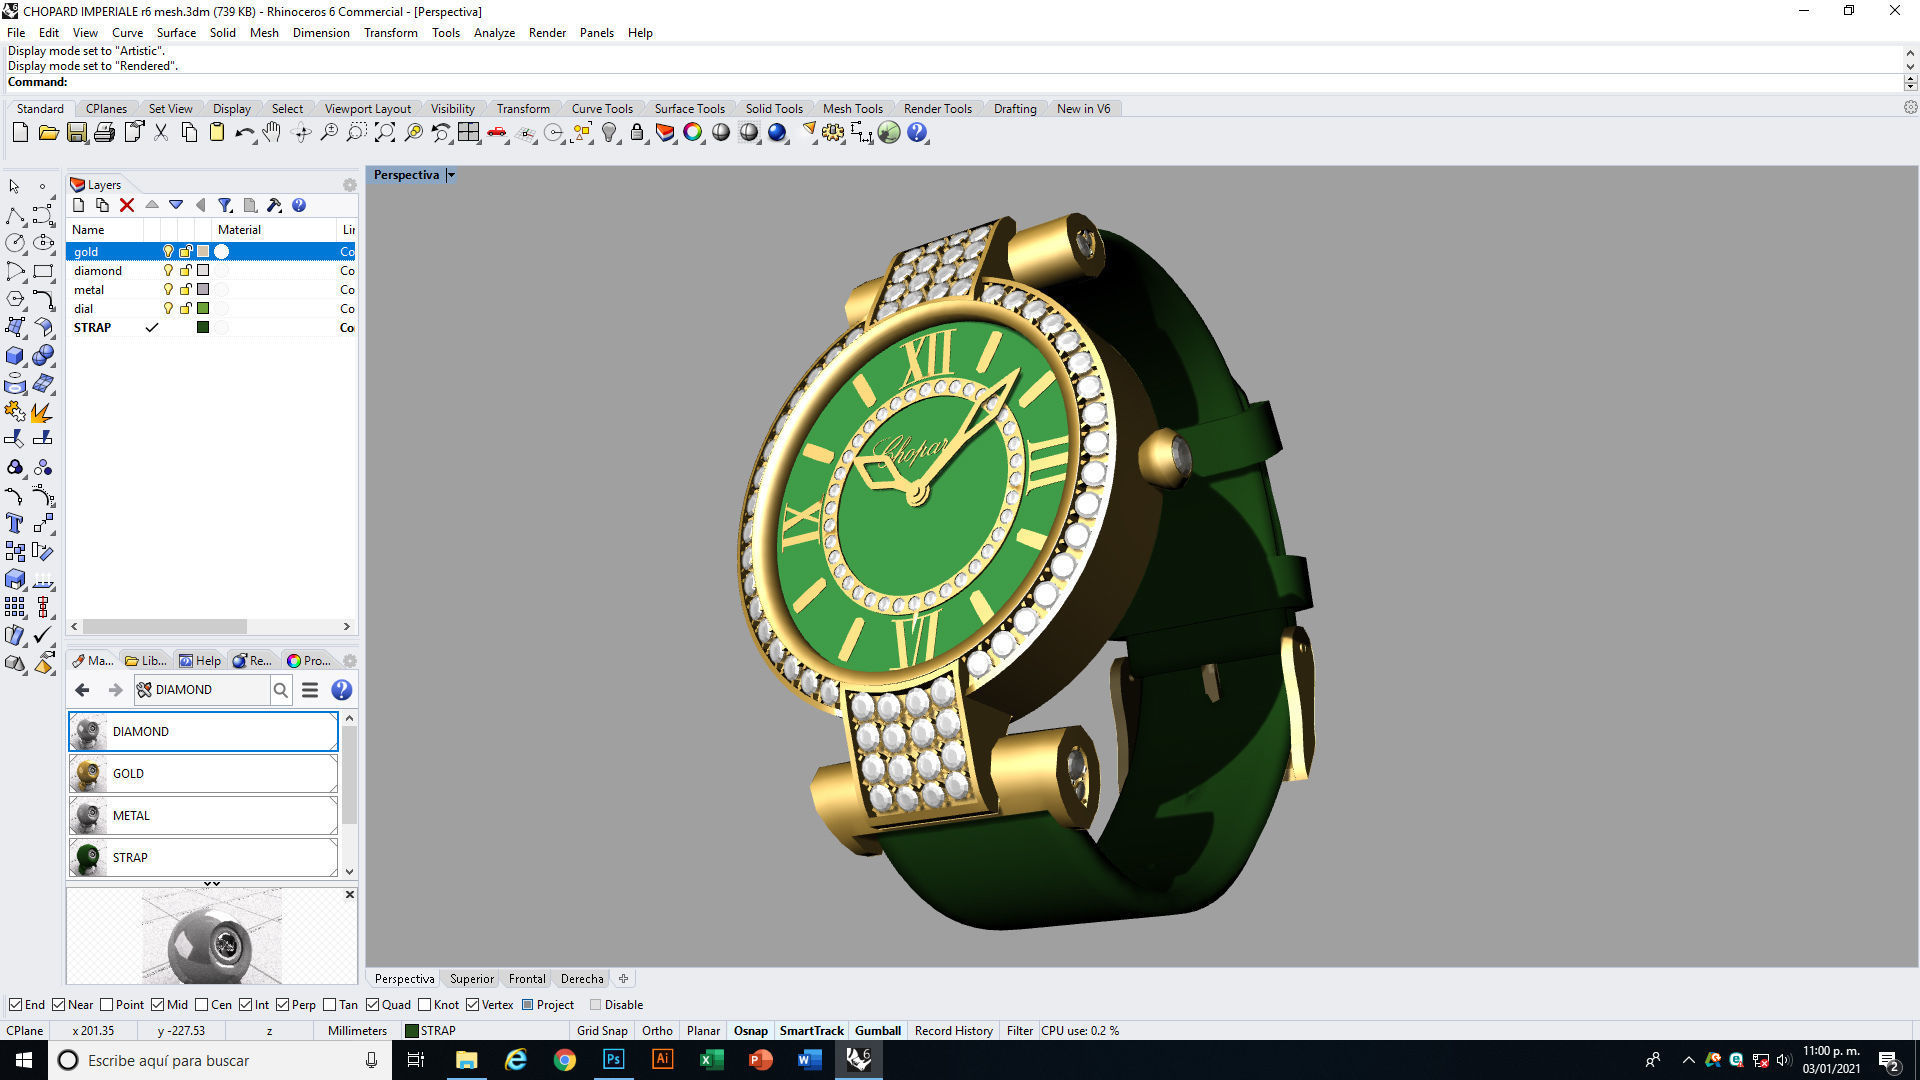This screenshot has height=1080, width=1920.
Task: Enable Point osnap checkbox
Action: (x=106, y=1005)
